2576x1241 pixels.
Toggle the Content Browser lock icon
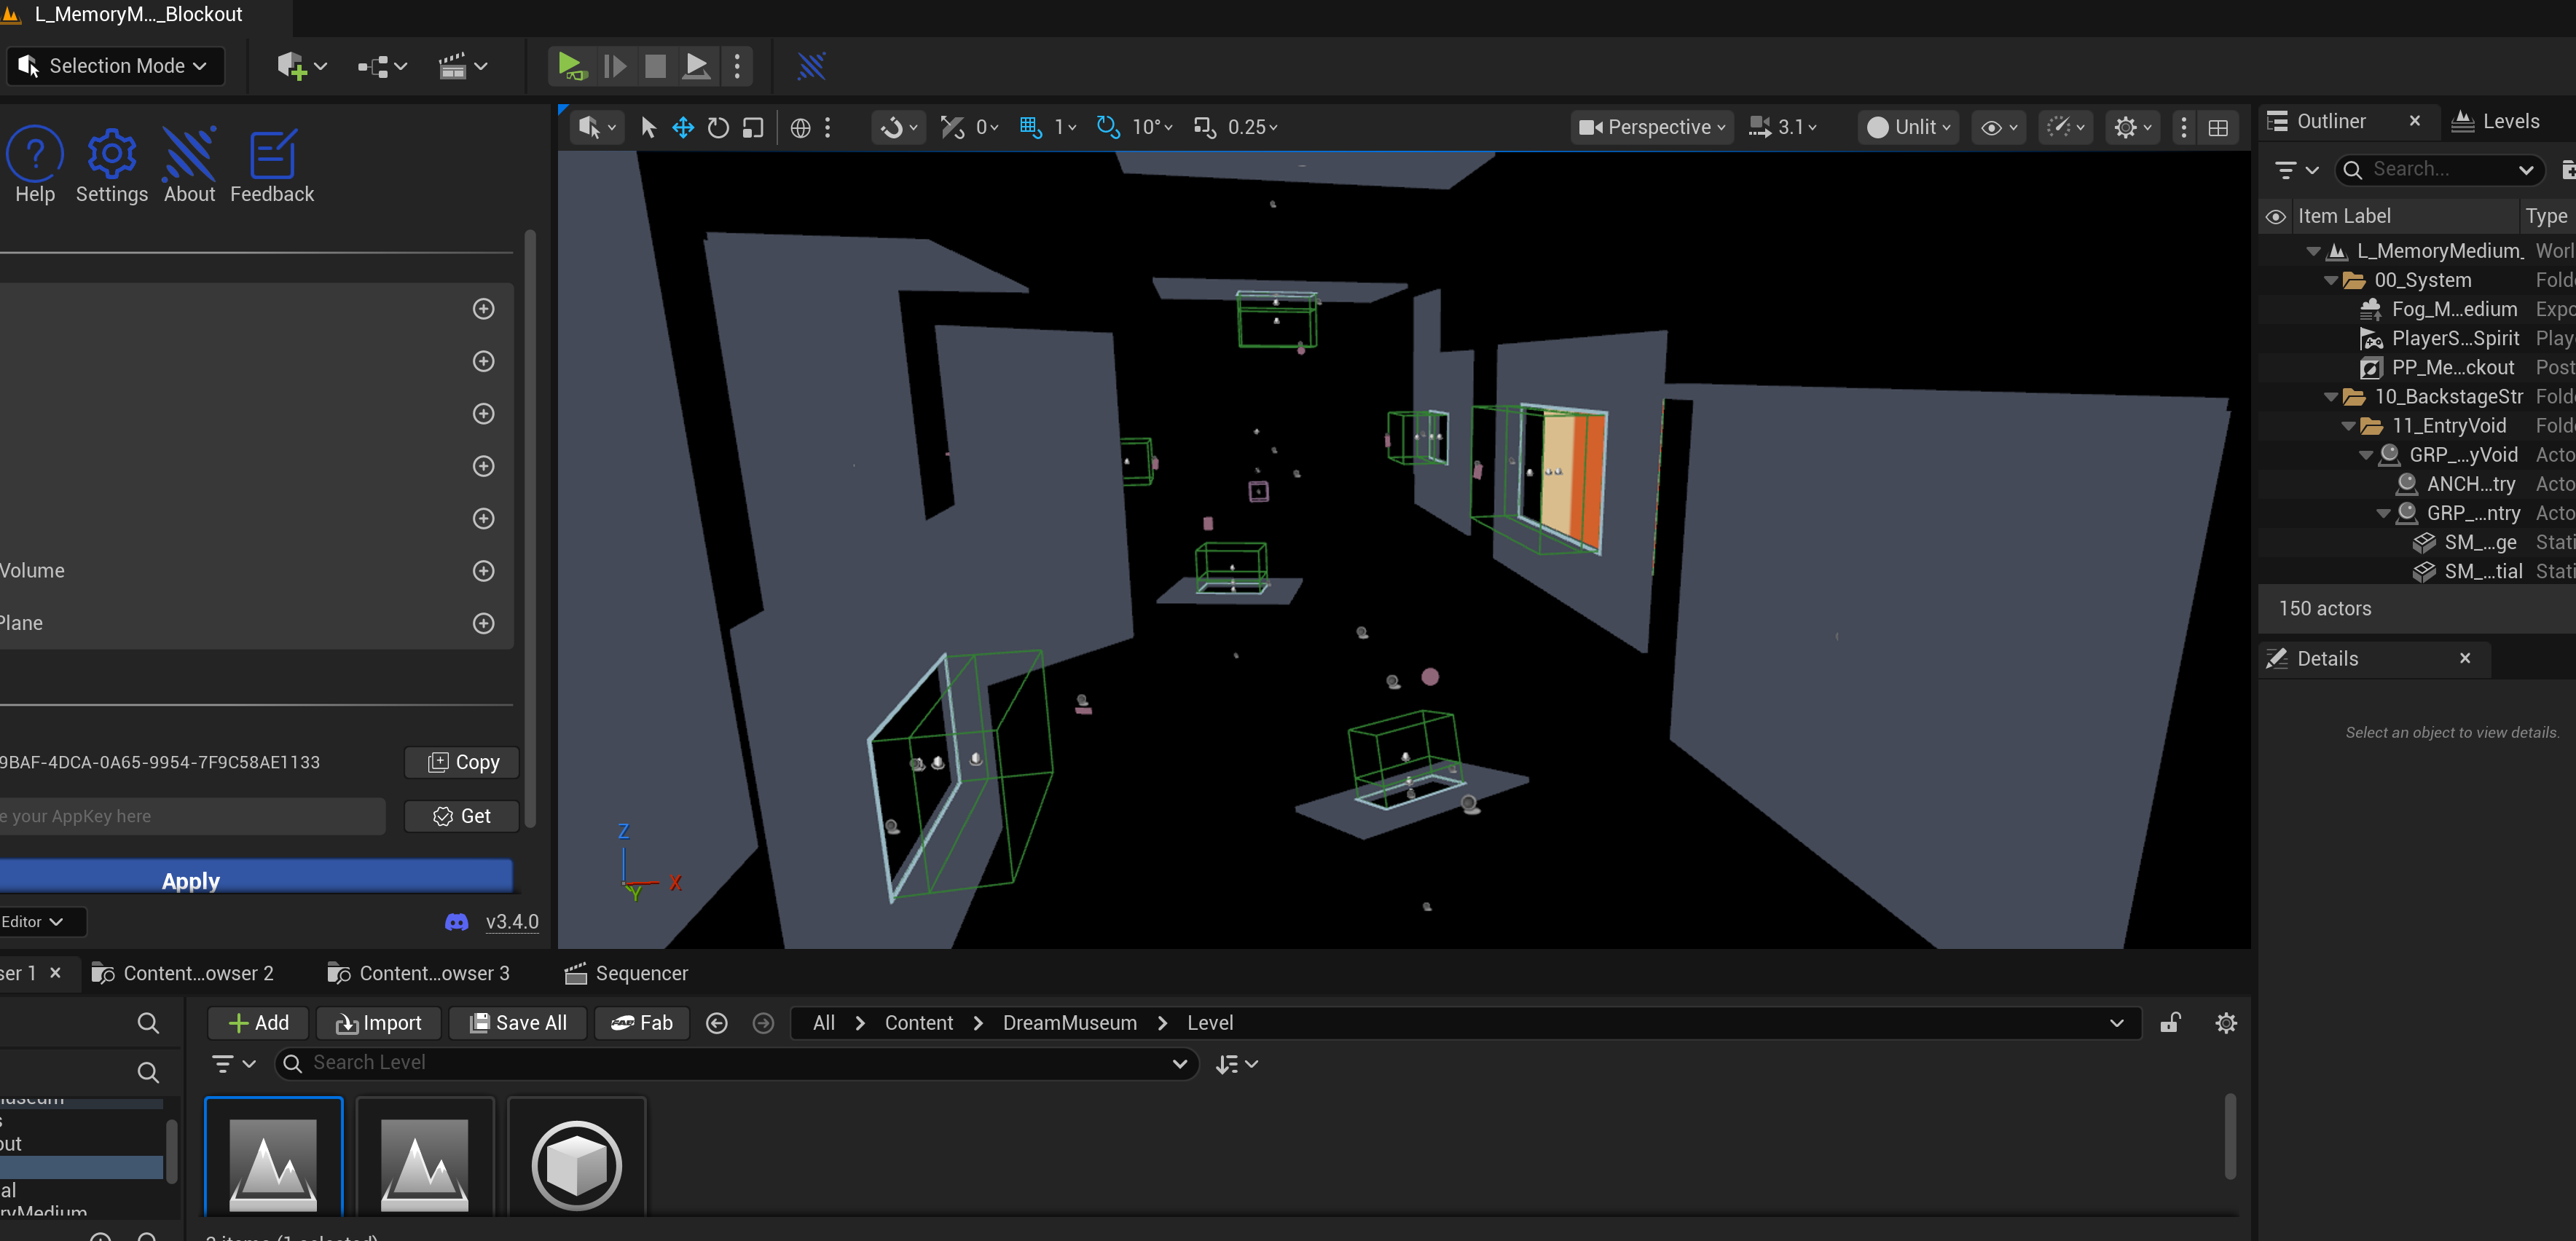point(2170,1022)
